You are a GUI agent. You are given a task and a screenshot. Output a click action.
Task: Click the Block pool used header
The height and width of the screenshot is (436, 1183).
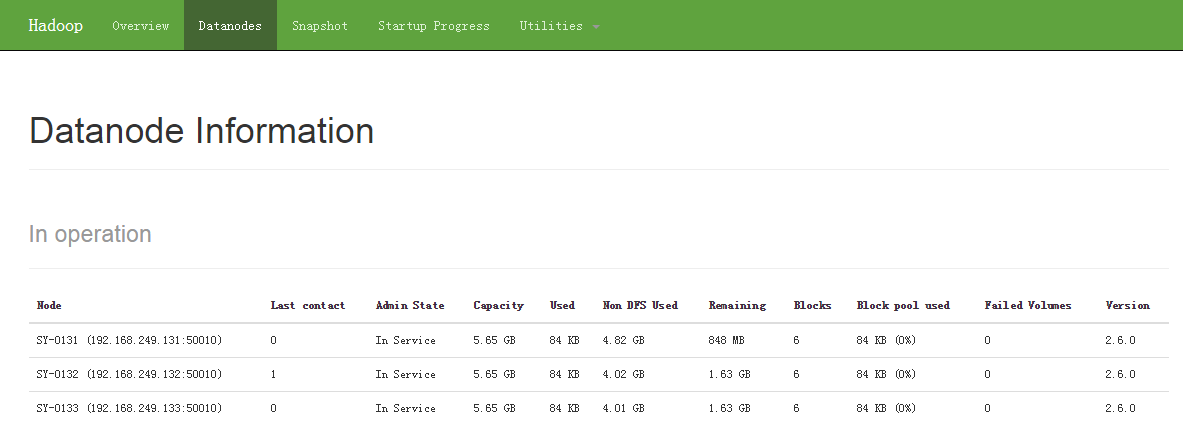pyautogui.click(x=903, y=305)
